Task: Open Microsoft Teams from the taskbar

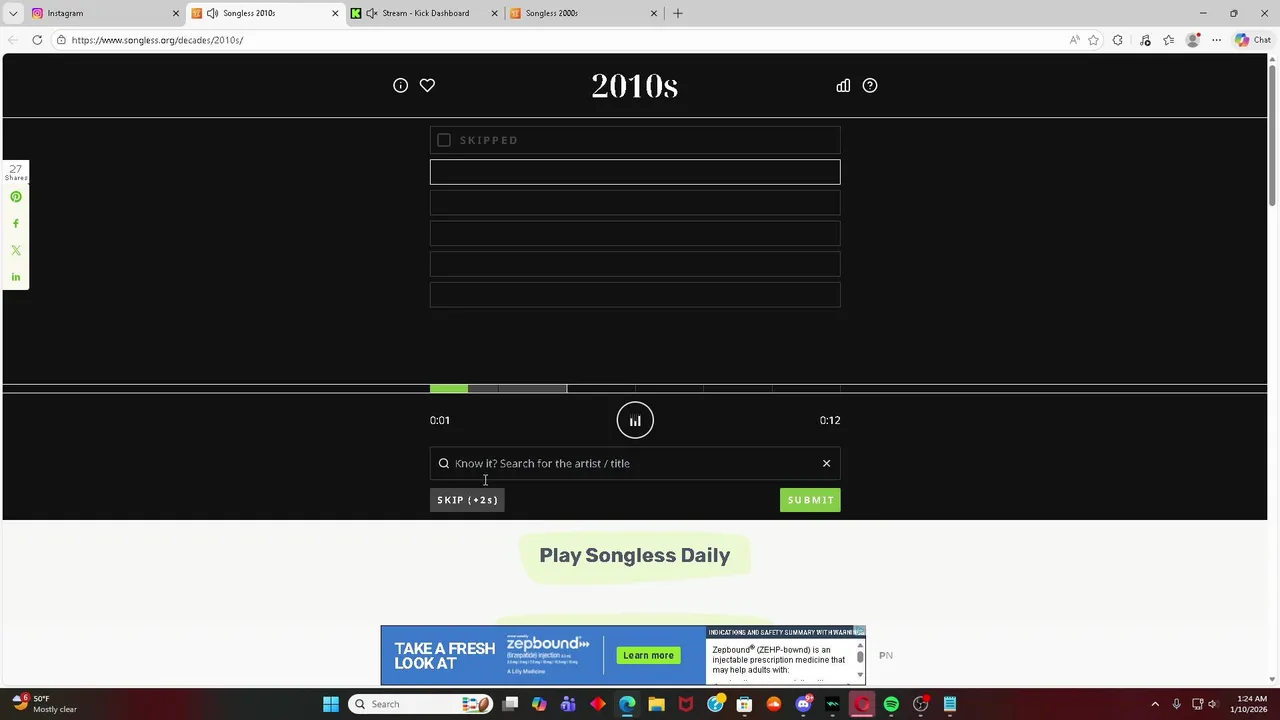Action: click(568, 704)
